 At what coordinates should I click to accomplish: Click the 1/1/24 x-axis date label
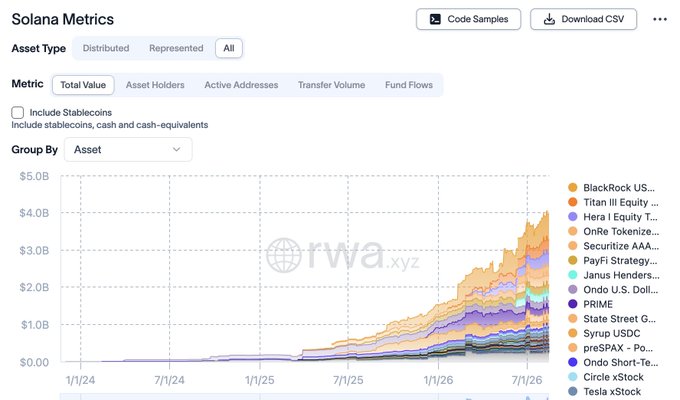80,380
